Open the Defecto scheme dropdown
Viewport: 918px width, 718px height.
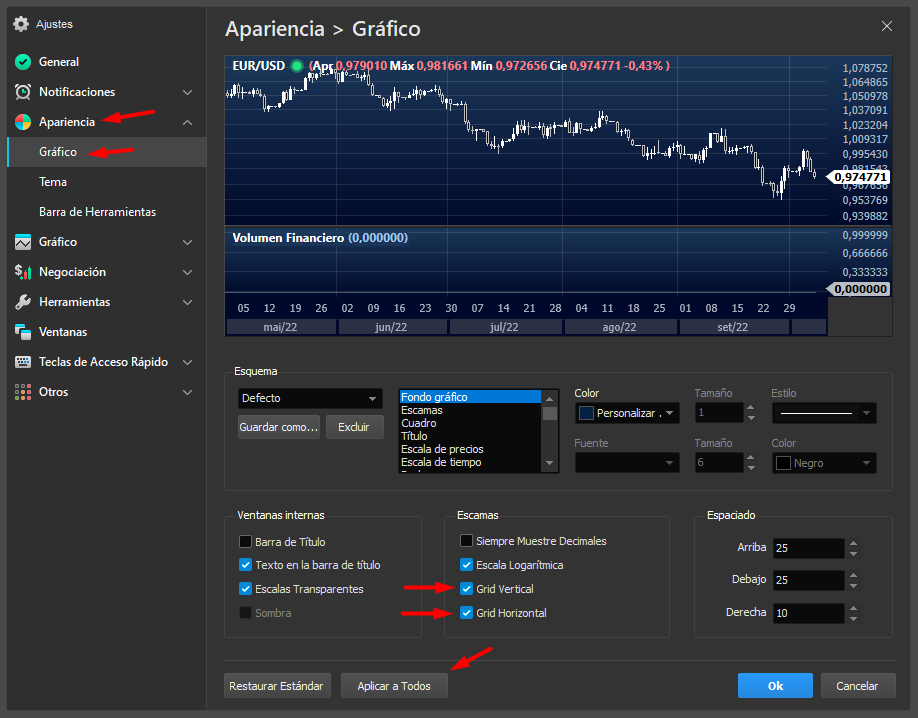310,398
